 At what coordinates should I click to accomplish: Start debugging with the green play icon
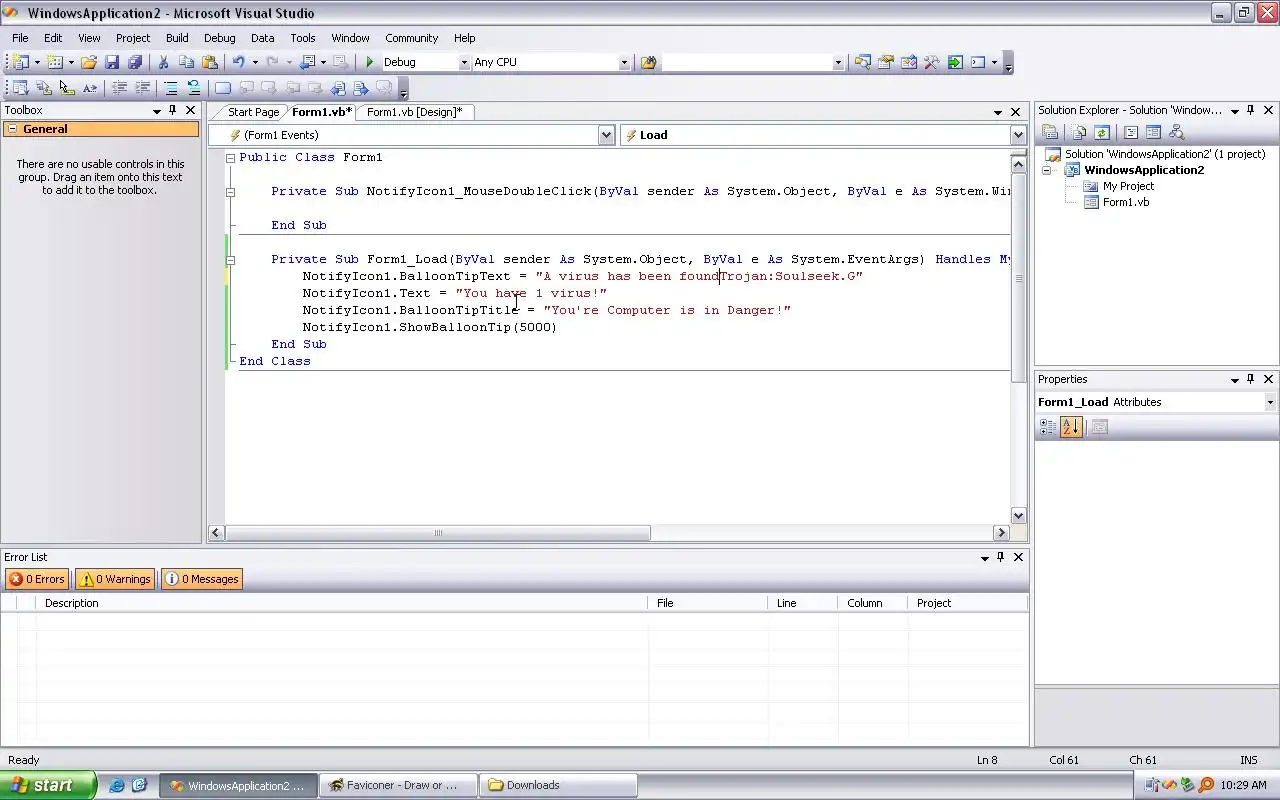pos(370,62)
